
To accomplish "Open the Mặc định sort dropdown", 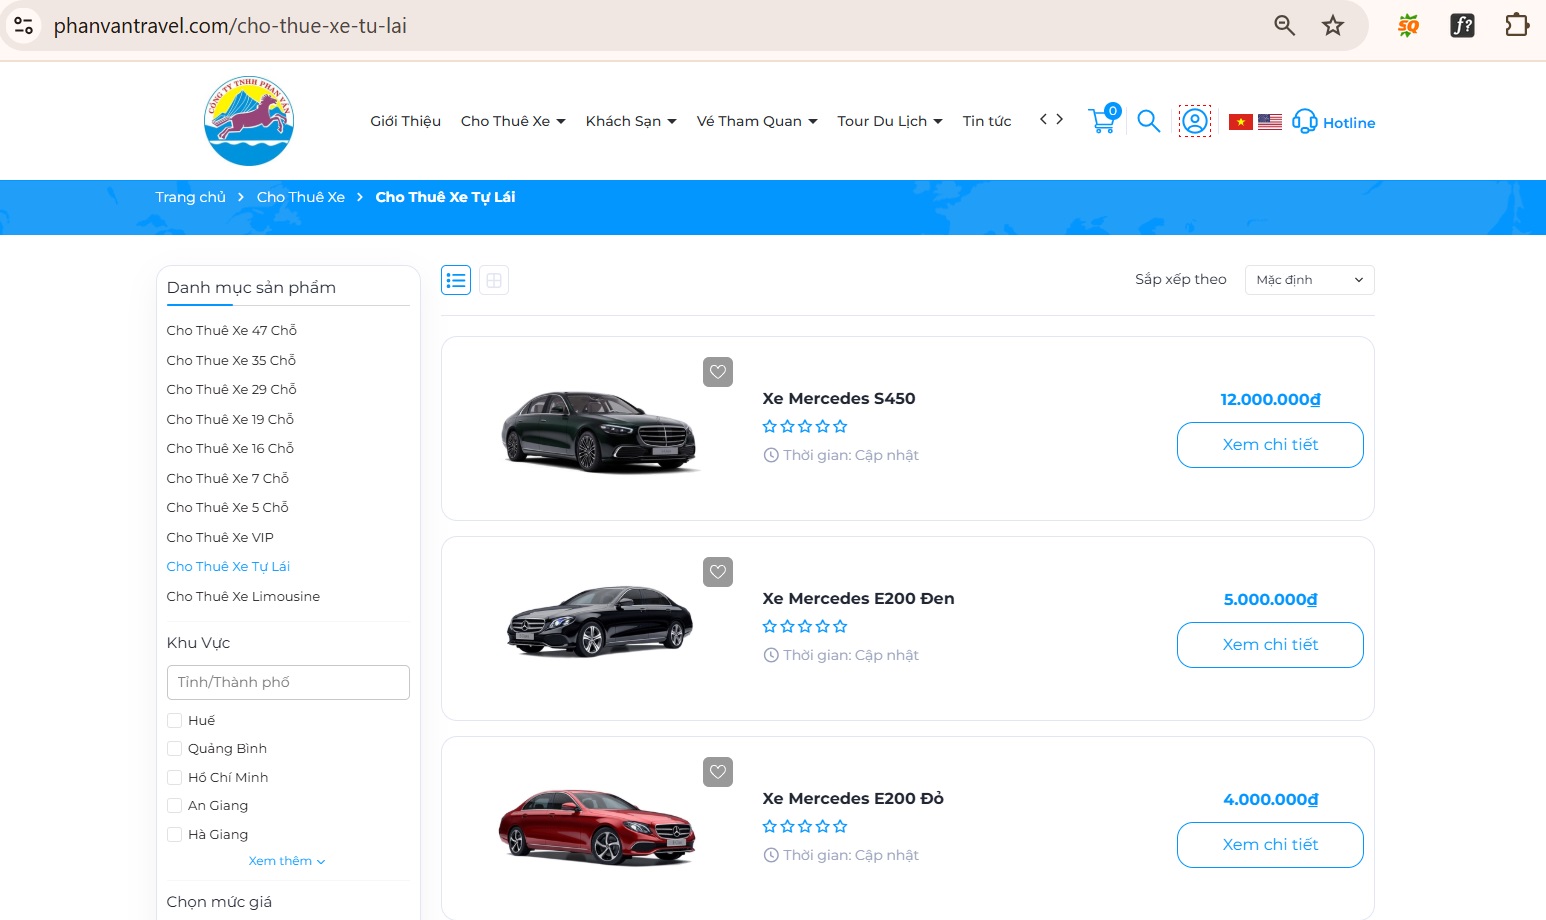I will click(1308, 280).
